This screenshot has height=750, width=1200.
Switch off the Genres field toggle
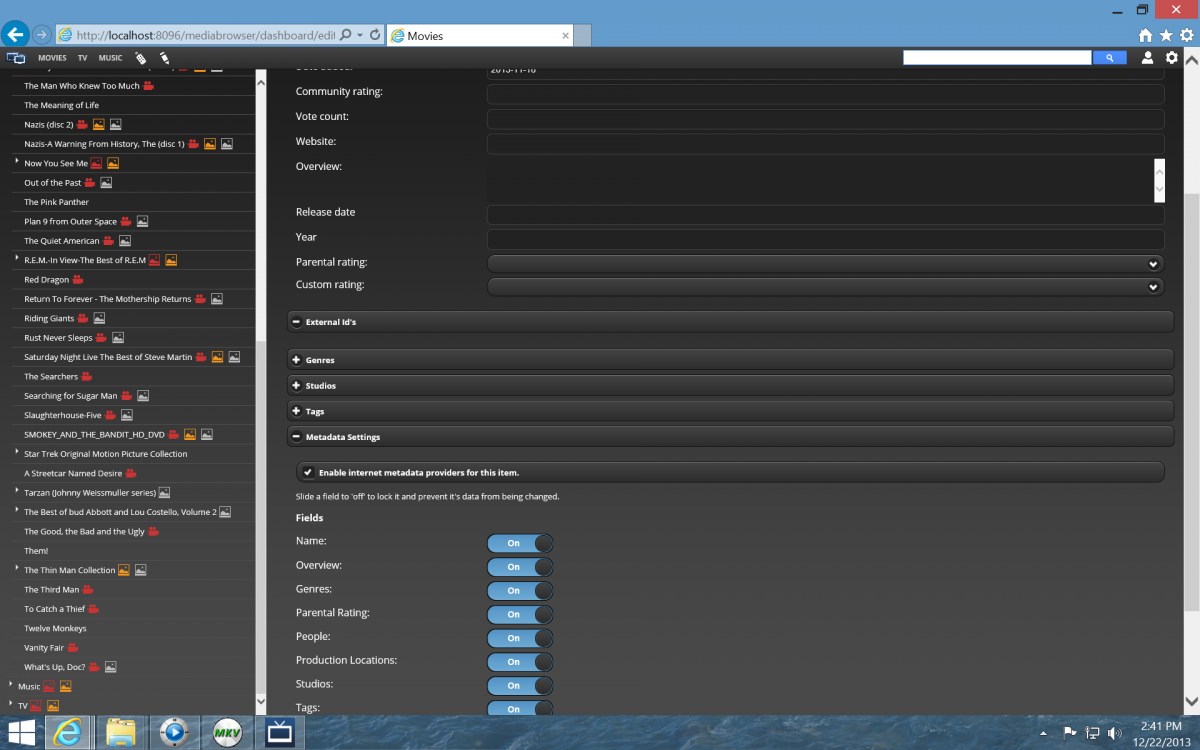(x=520, y=590)
